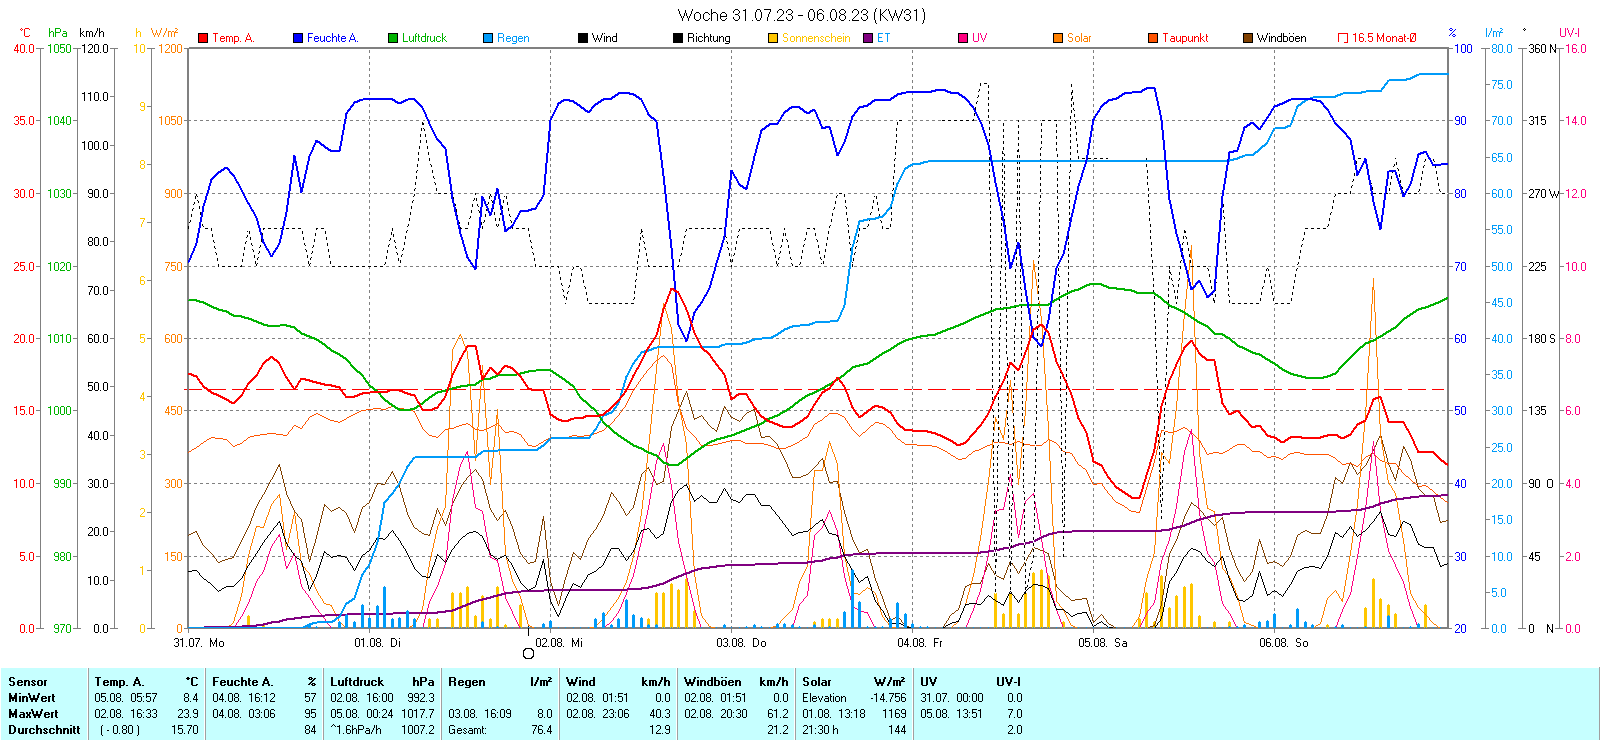Select the maximum temperature value 23.9
This screenshot has height=740, width=1600.
click(188, 714)
